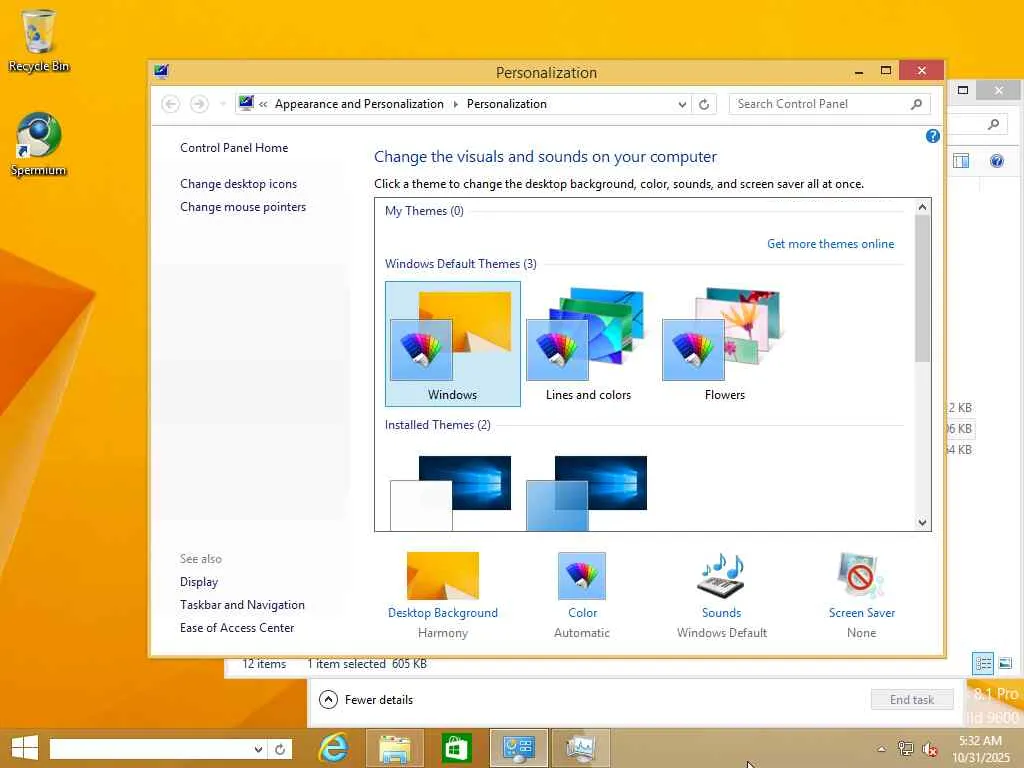Click the taskbar address refresh icon
This screenshot has width=1024, height=768.
pos(280,749)
